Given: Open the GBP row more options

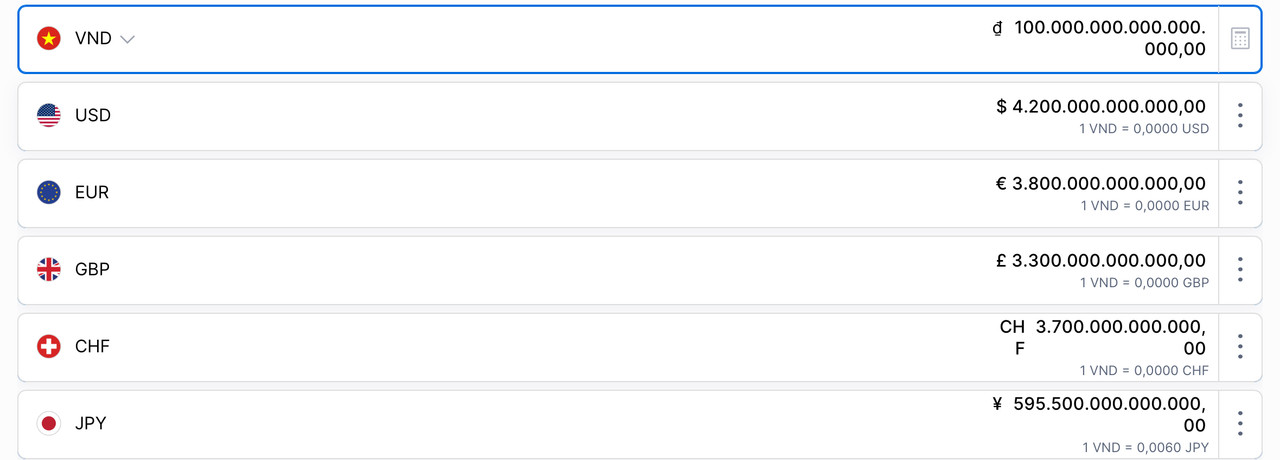Looking at the screenshot, I should click(x=1240, y=270).
